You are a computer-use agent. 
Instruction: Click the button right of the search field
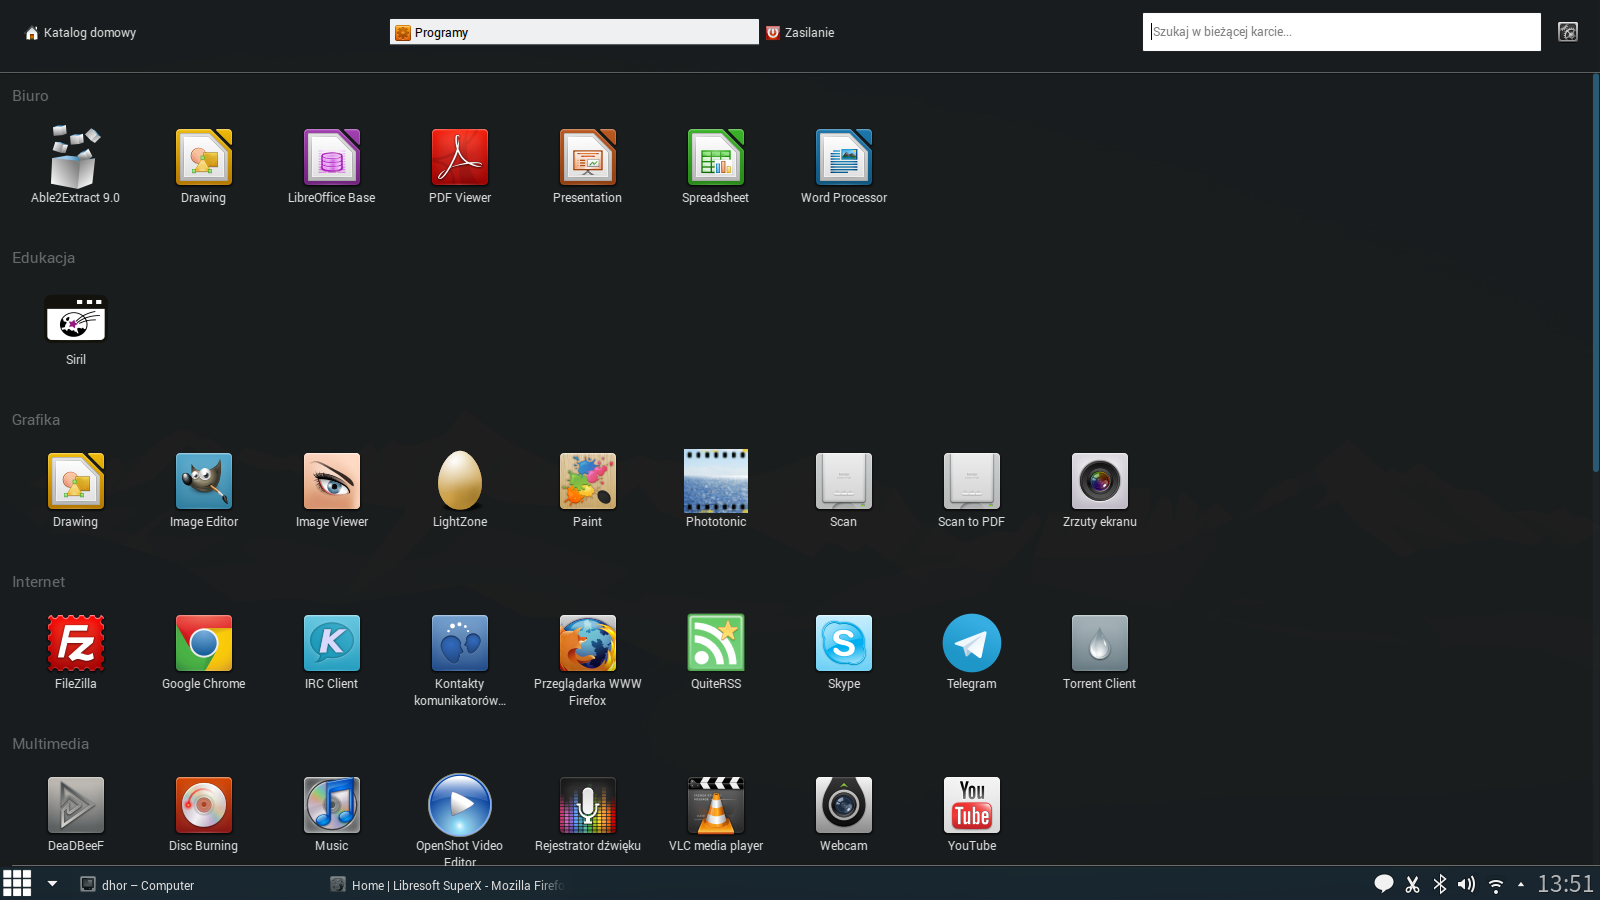coord(1568,32)
